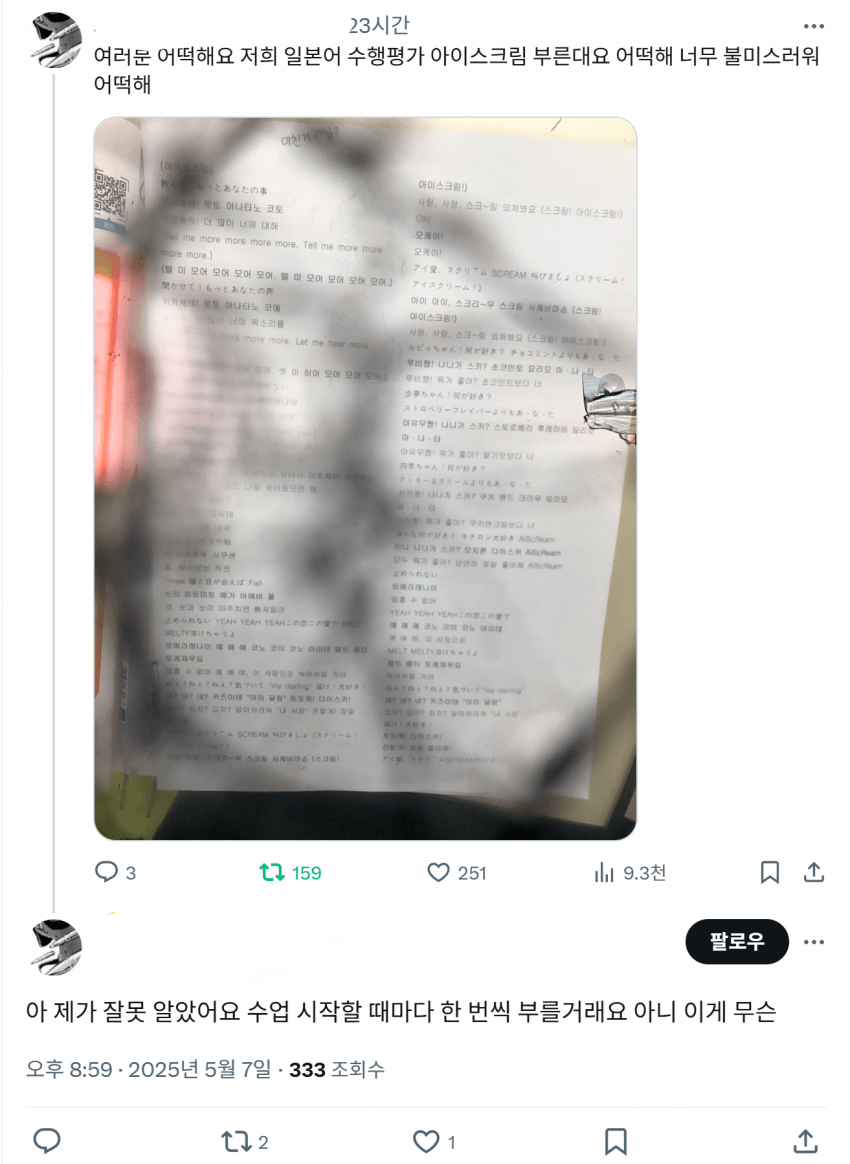Image resolution: width=850 pixels, height=1164 pixels.
Task: Reply to the bottom tweet
Action: point(47,1140)
